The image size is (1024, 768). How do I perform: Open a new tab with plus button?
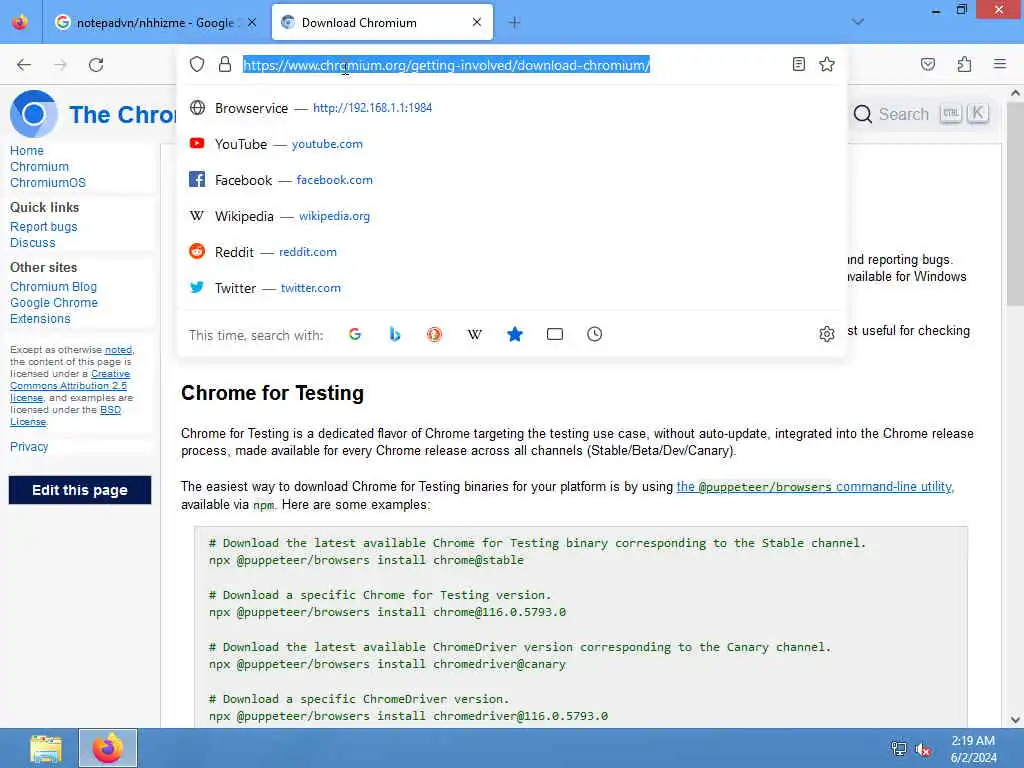(515, 23)
